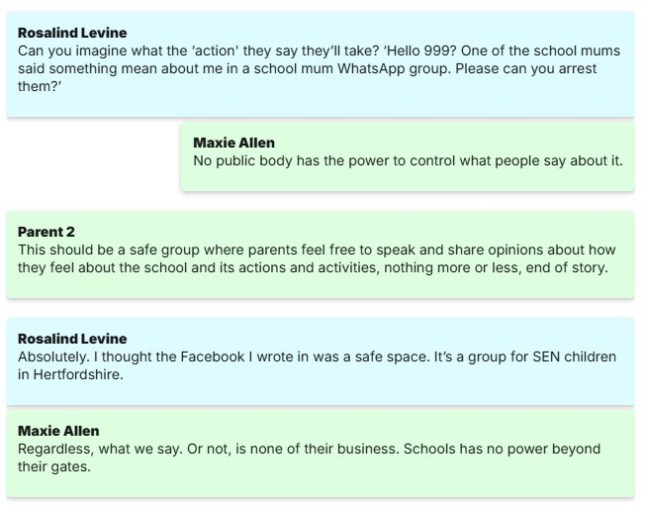Click Rosalind Levine's name on the first message
Viewport: 645px width, 508px height.
[x=72, y=33]
